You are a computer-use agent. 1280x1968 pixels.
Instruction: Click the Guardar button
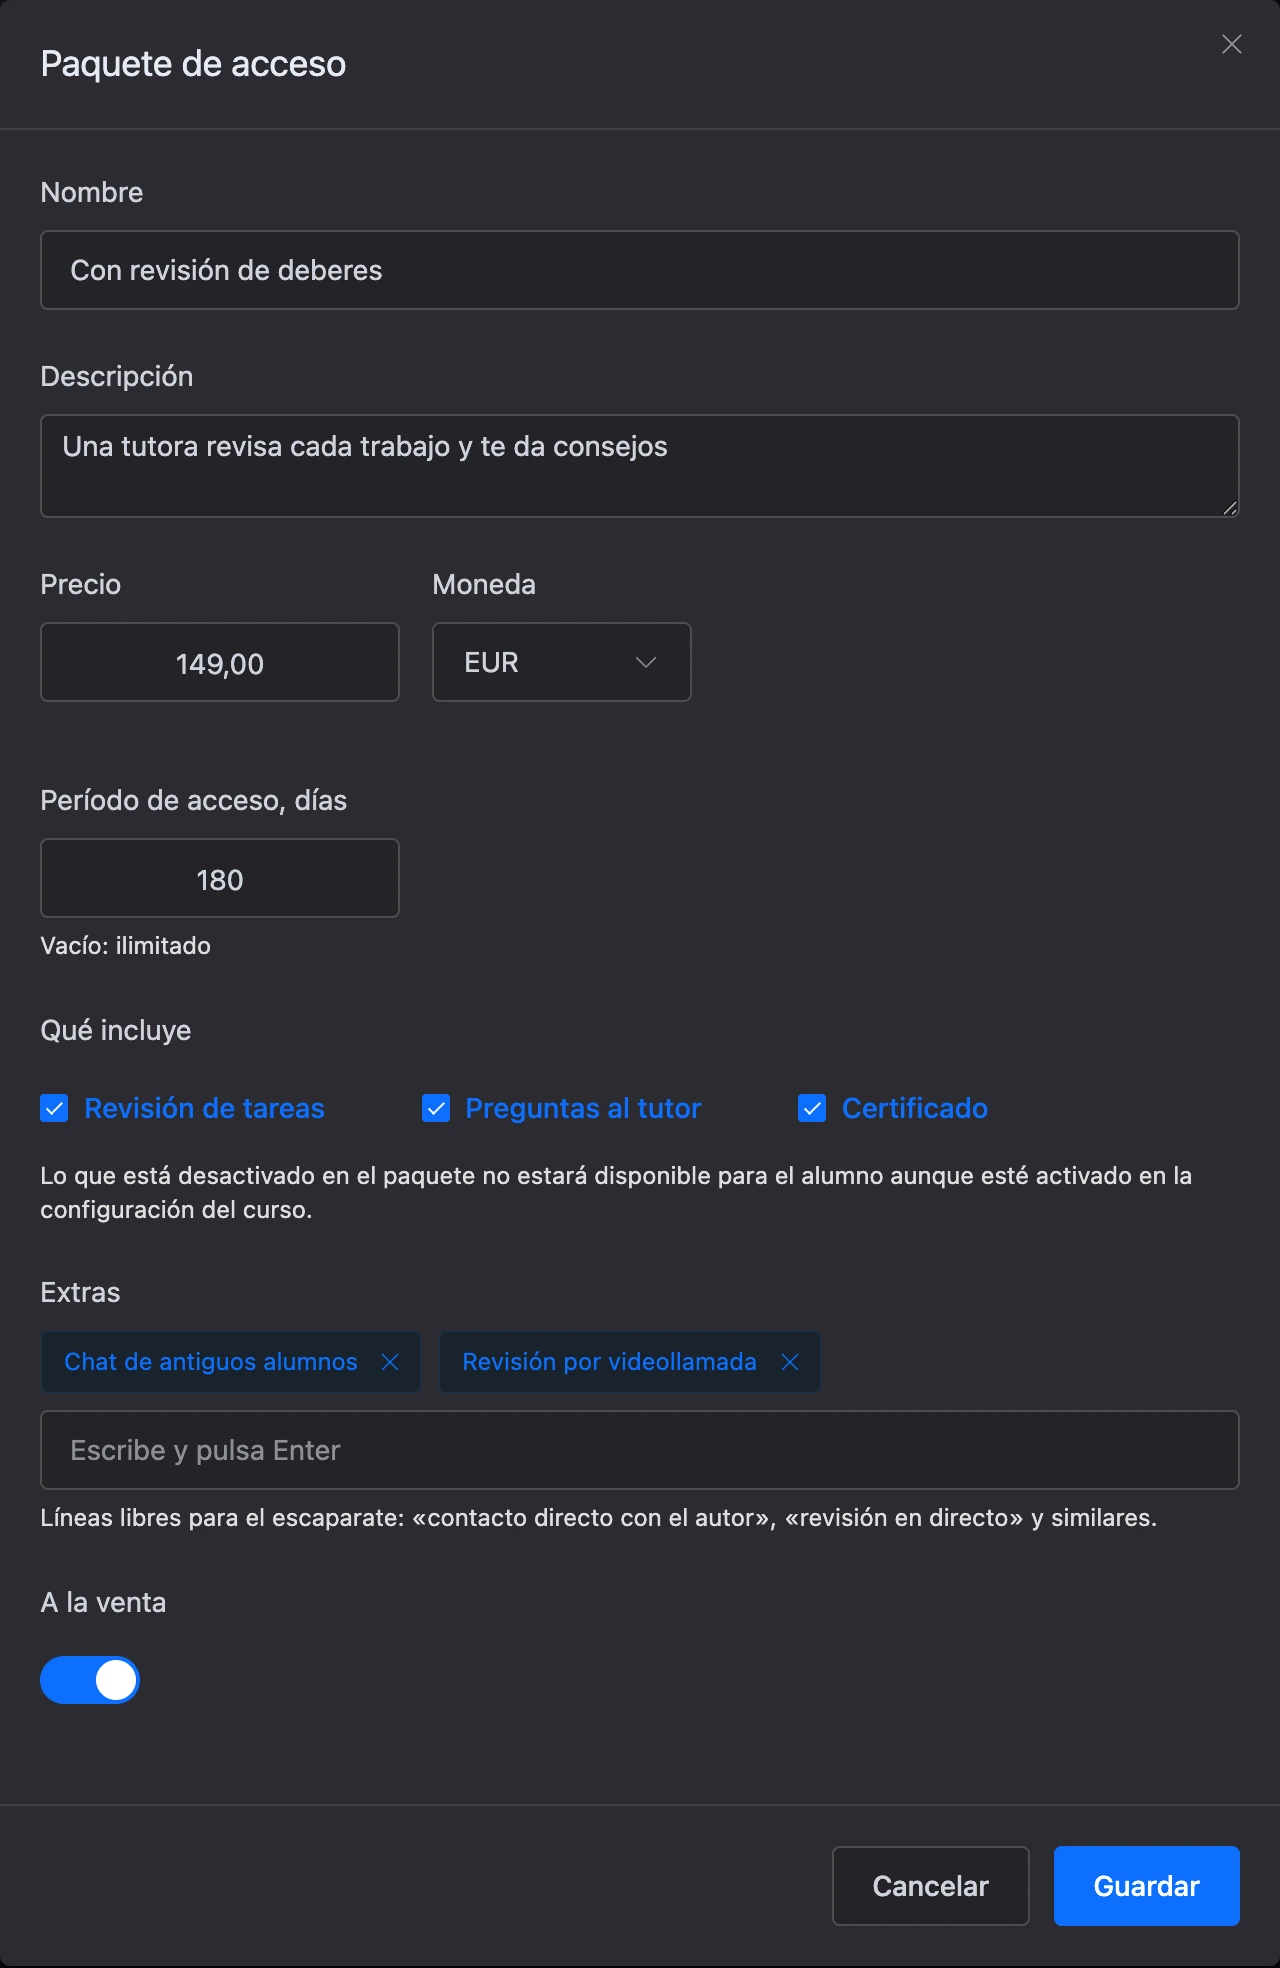(1147, 1886)
